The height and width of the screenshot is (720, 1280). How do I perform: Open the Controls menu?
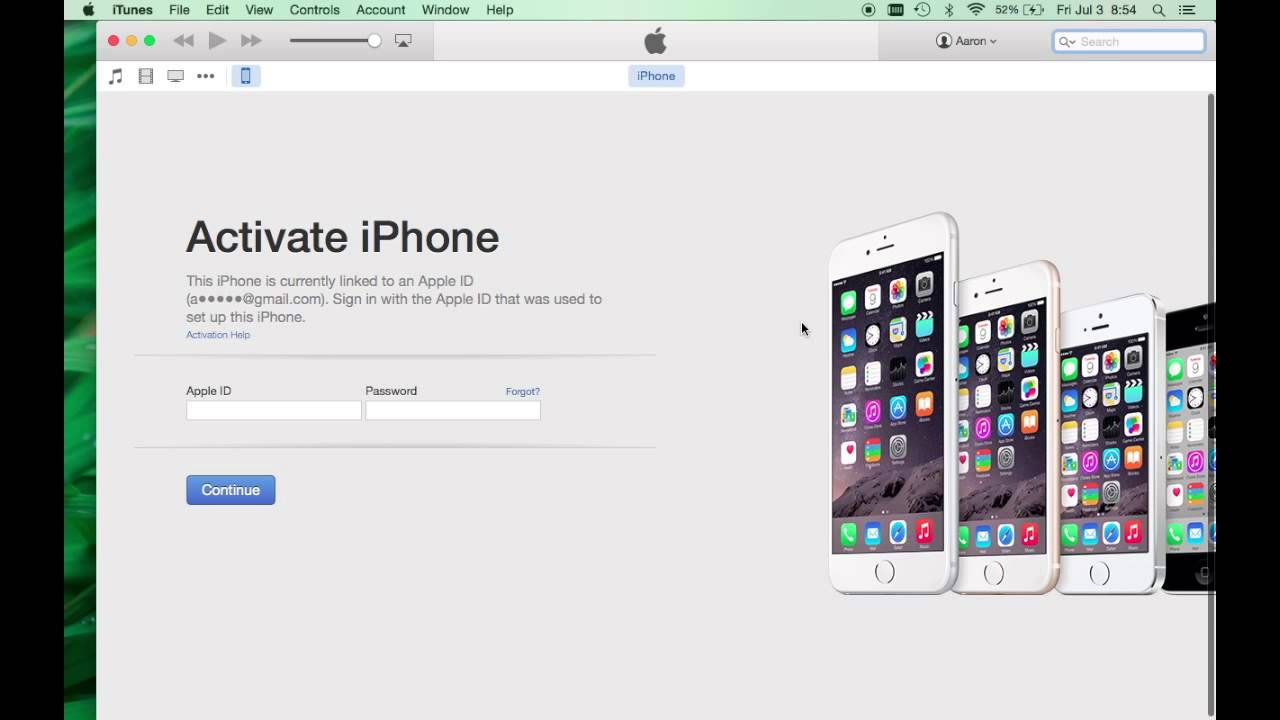click(x=315, y=10)
